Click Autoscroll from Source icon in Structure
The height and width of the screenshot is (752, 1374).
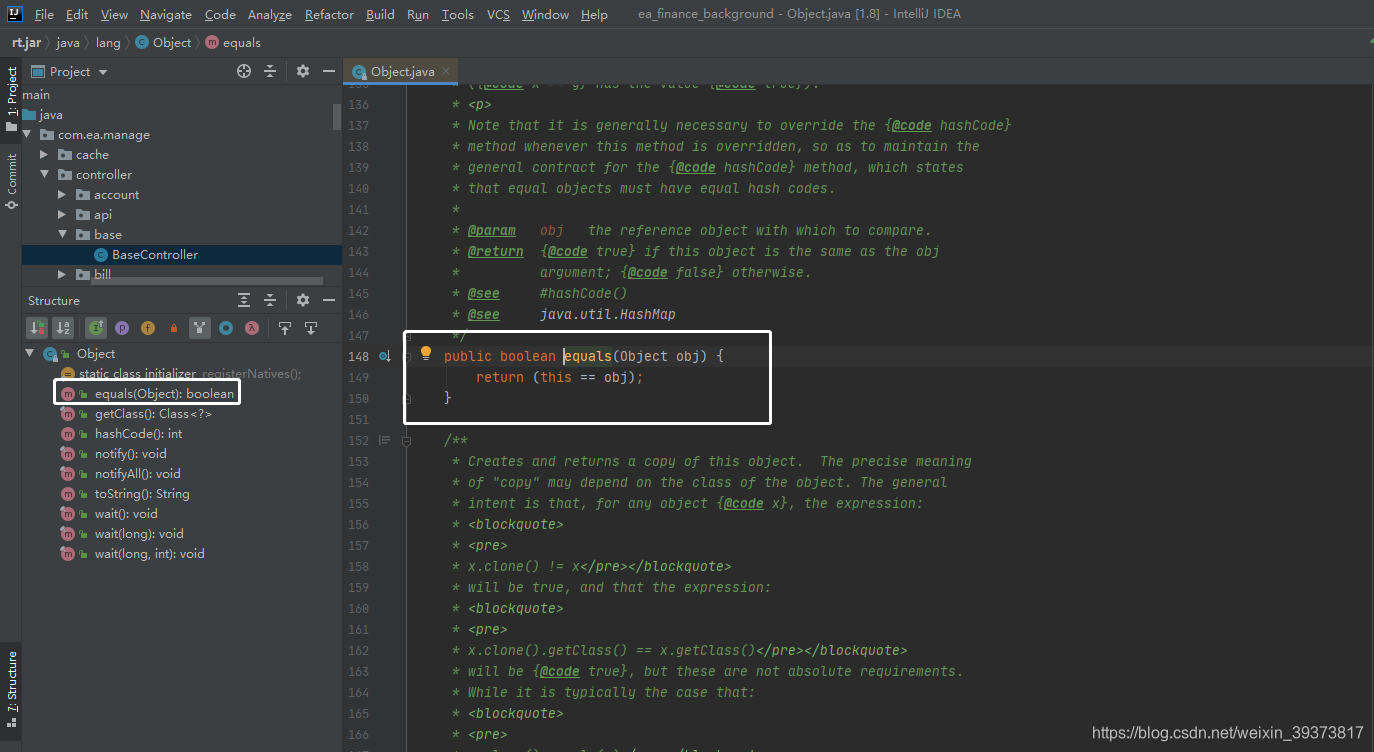pos(311,327)
